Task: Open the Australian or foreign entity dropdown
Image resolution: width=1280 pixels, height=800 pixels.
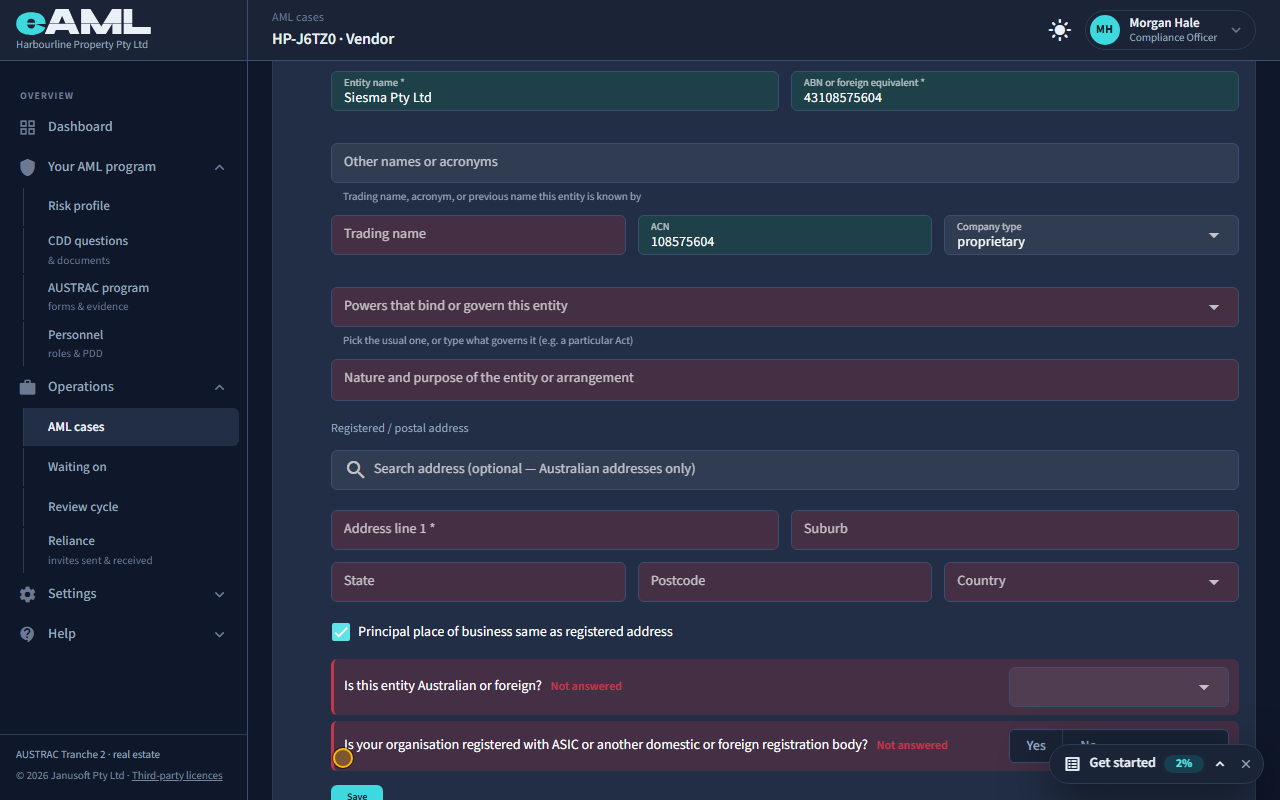Action: point(1119,687)
